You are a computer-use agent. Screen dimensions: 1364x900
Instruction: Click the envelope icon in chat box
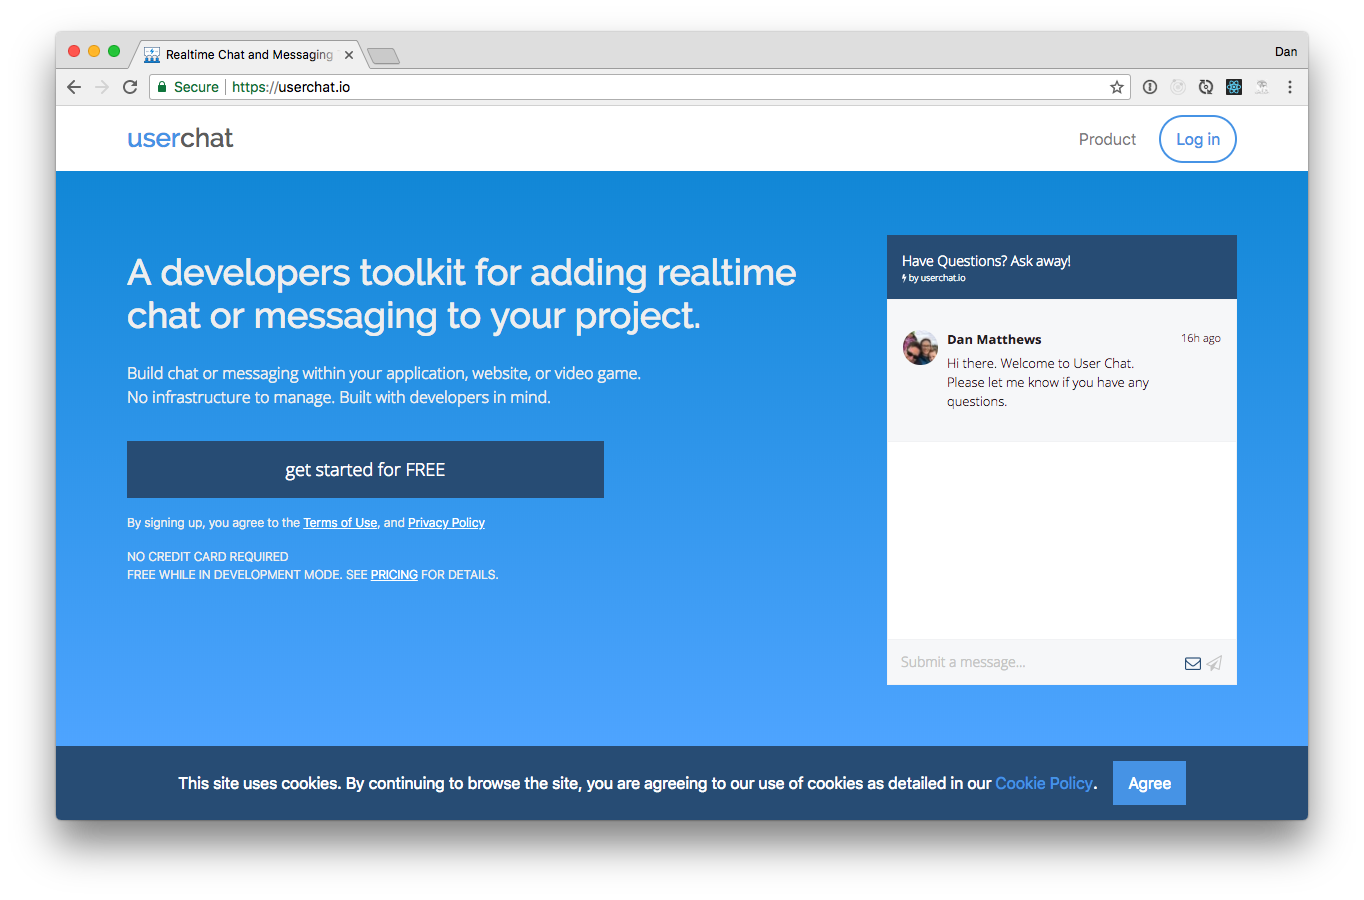(x=1193, y=663)
